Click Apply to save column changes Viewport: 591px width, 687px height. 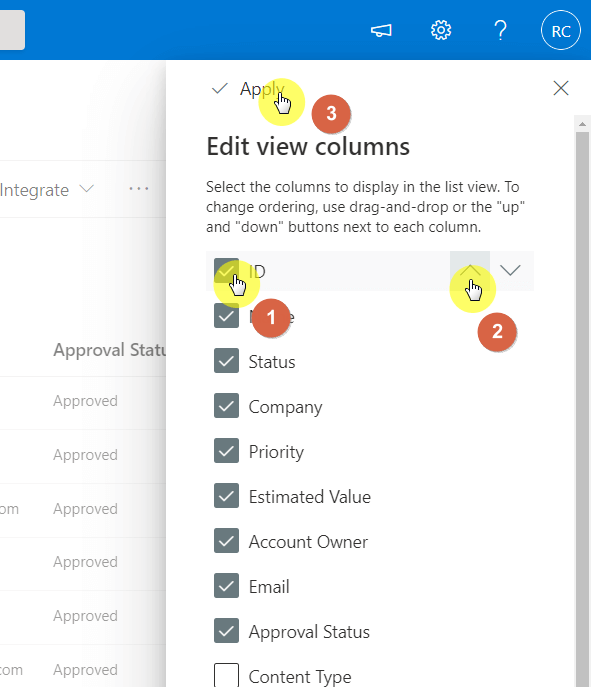click(248, 89)
